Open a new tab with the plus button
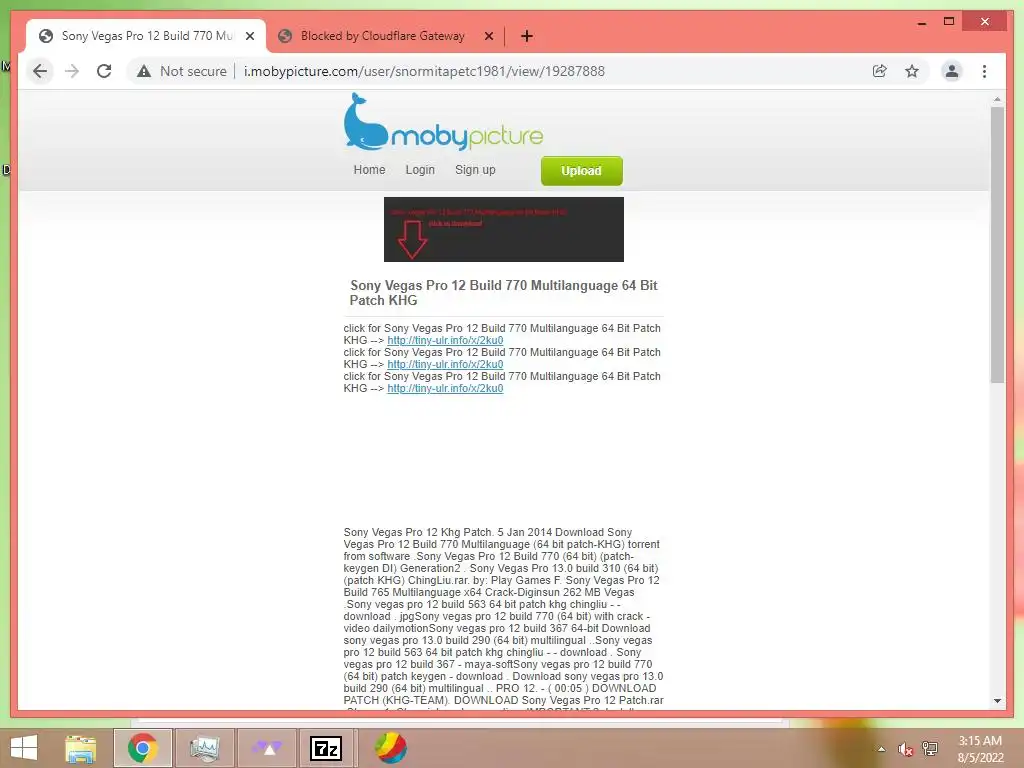 click(x=526, y=36)
